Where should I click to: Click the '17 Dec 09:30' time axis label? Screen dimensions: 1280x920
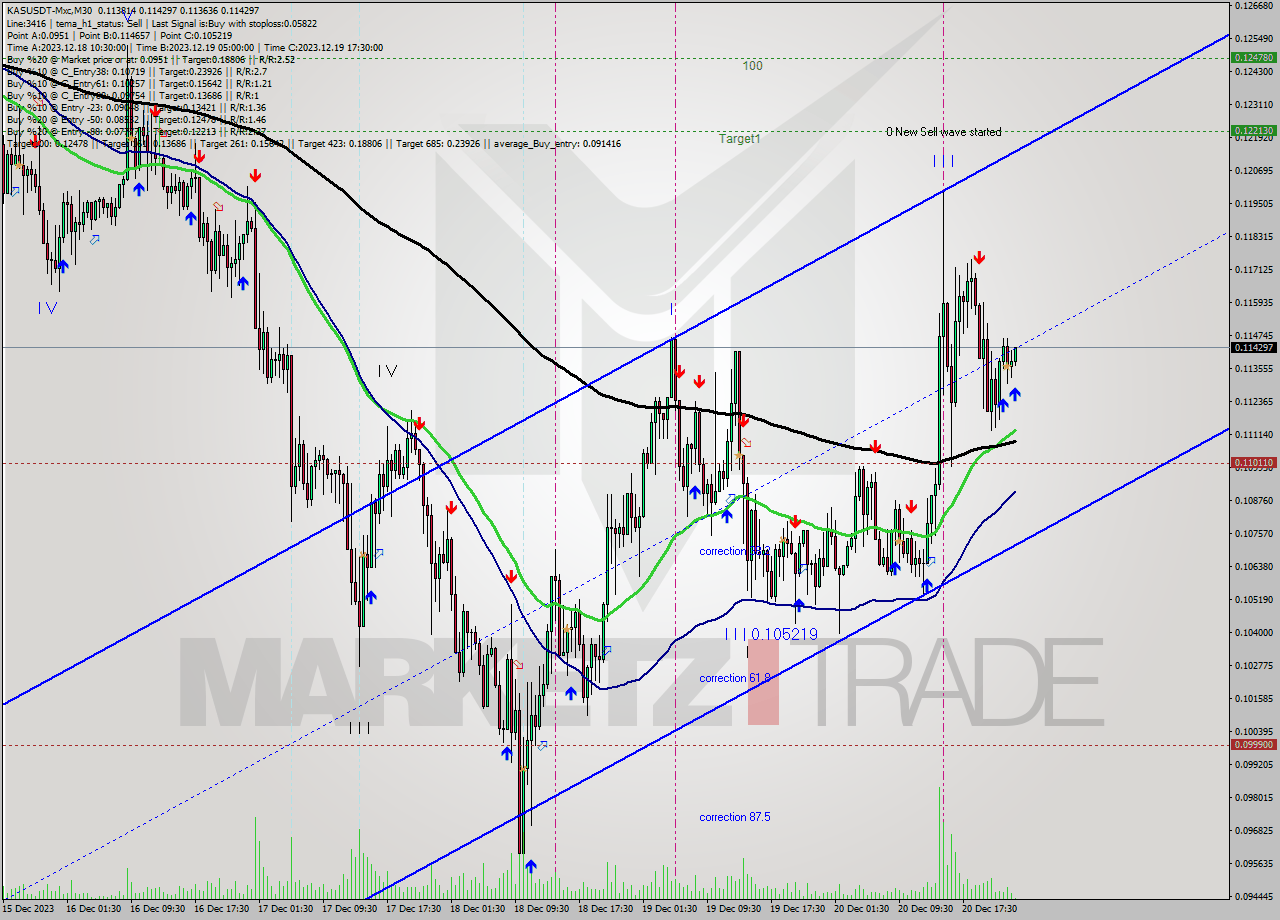[351, 909]
